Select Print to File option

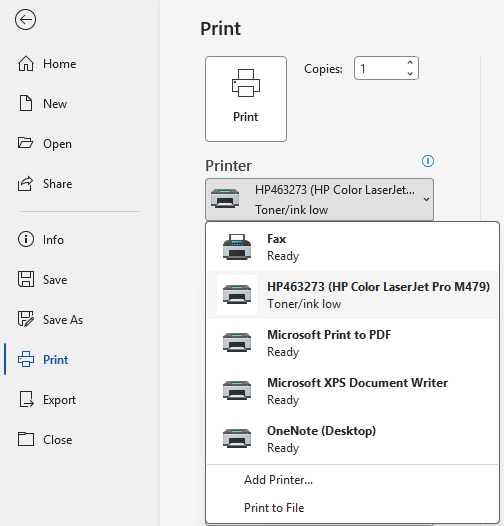pyautogui.click(x=274, y=508)
